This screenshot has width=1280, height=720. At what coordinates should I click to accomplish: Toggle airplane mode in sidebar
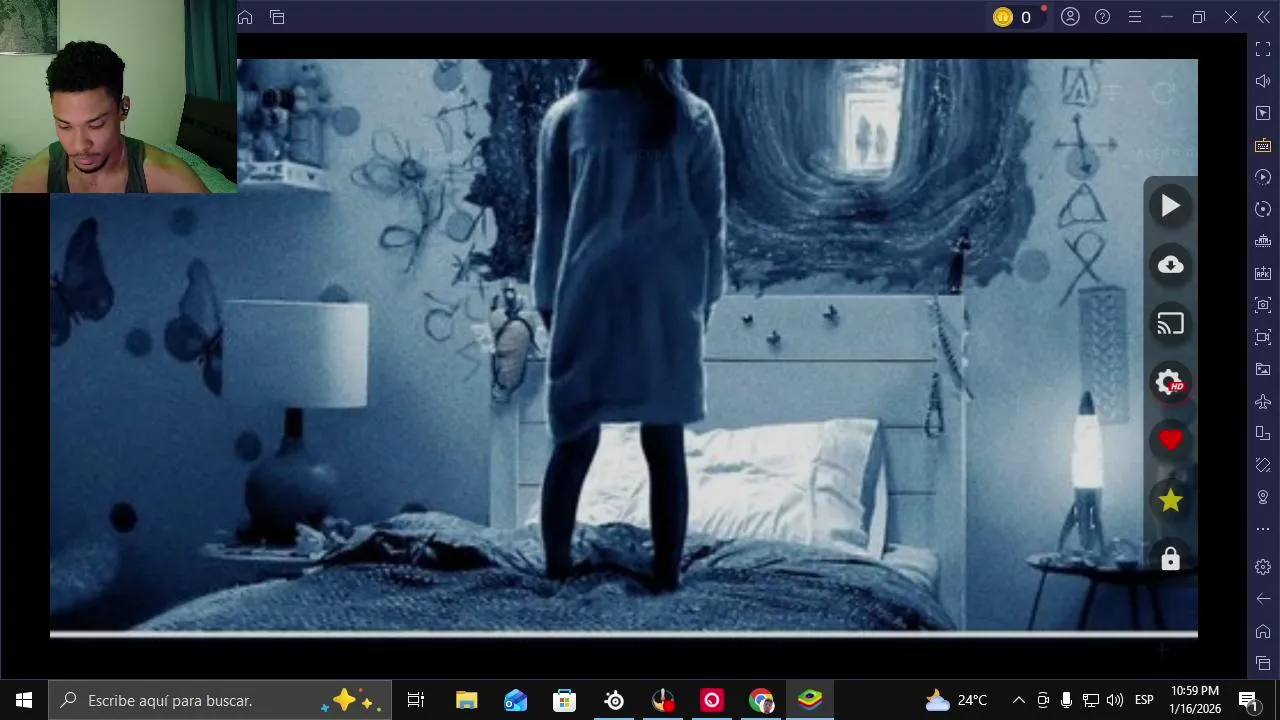(x=1263, y=401)
